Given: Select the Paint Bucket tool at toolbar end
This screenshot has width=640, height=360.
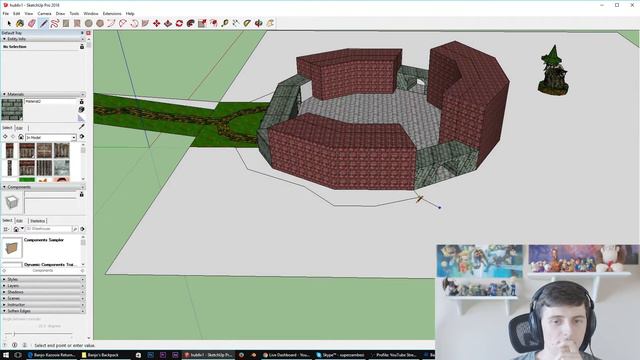Looking at the screenshot, I should click(270, 24).
